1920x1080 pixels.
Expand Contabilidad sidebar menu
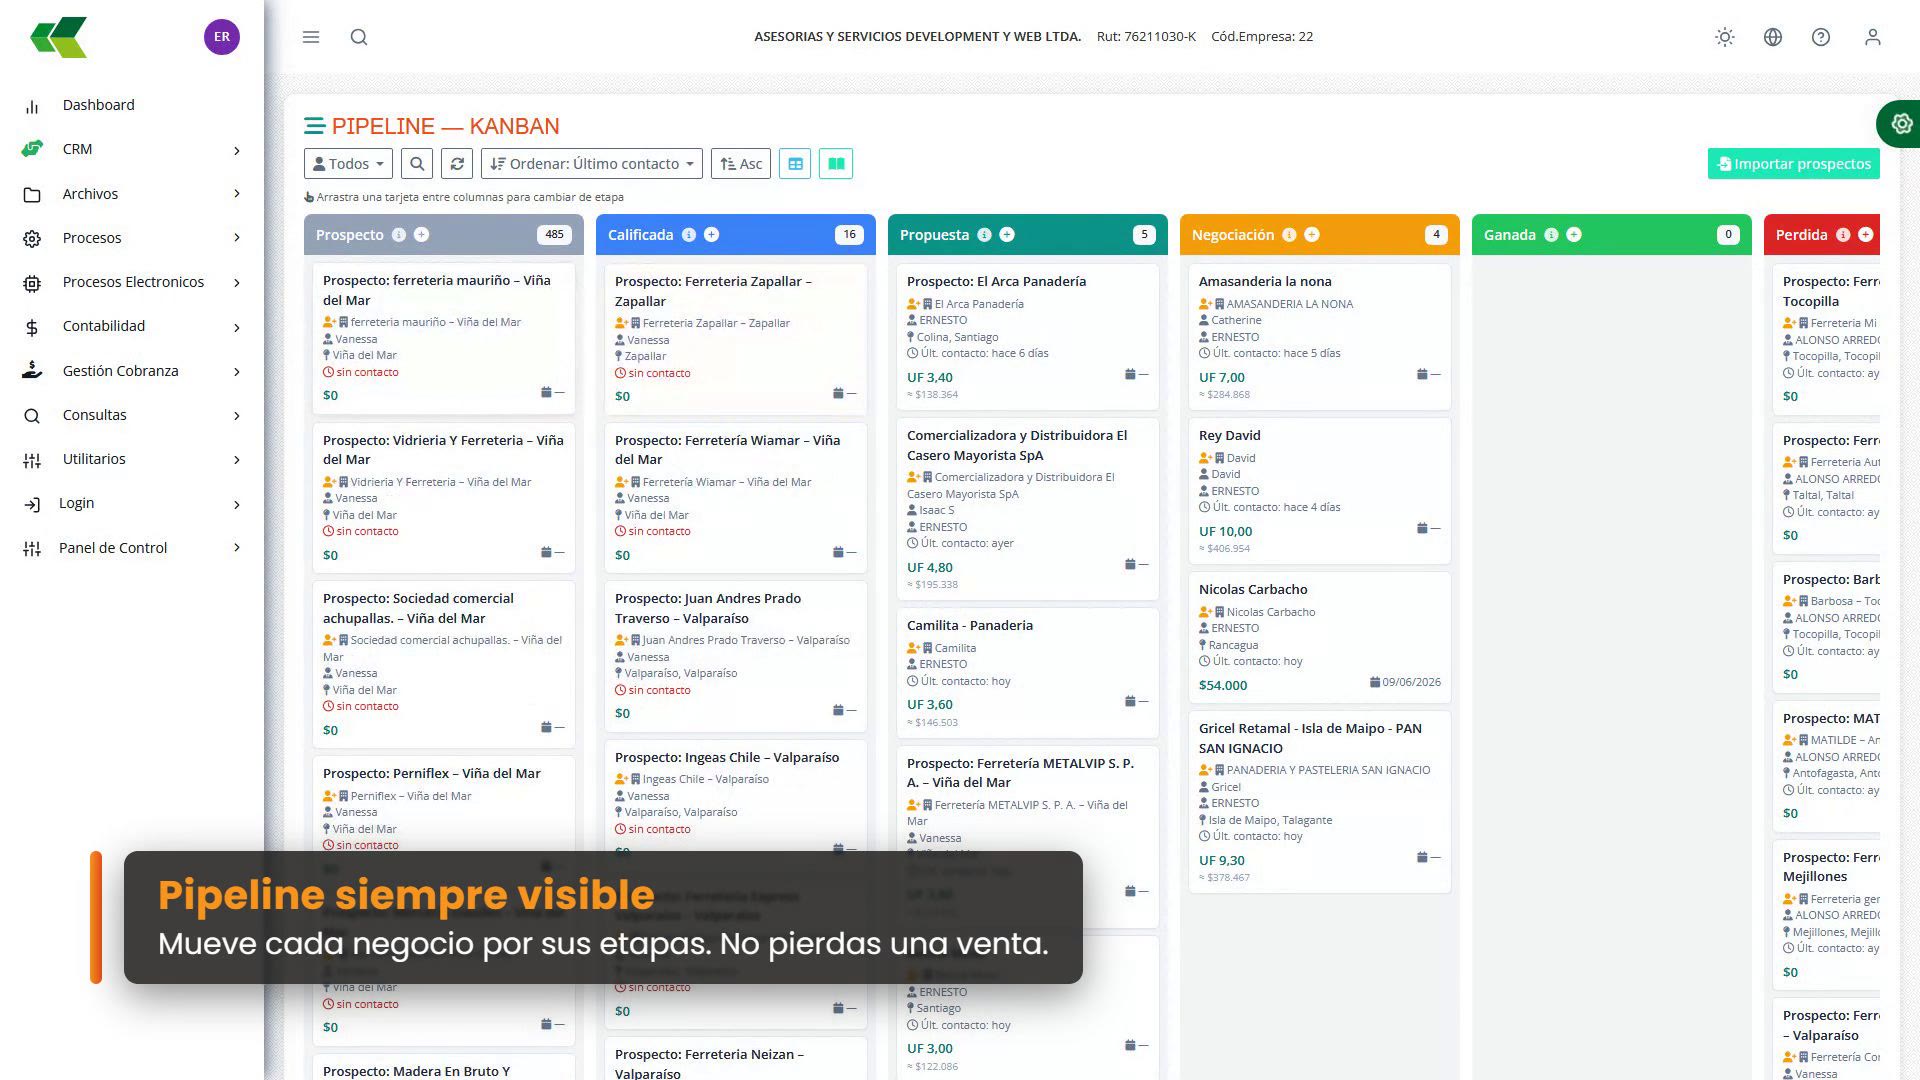[x=132, y=326]
